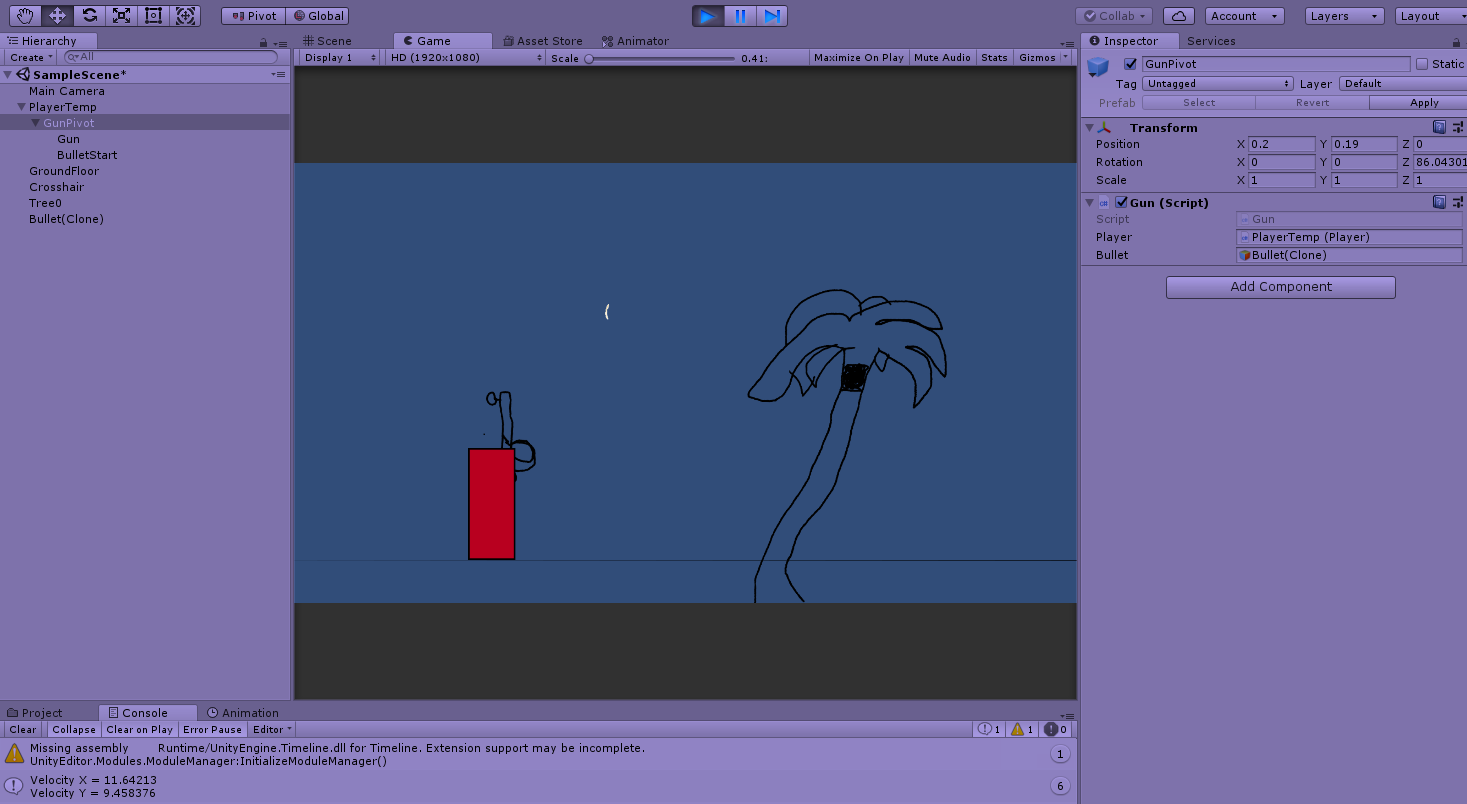The image size is (1467, 804).
Task: Click the GunPivot name field
Action: (1276, 64)
